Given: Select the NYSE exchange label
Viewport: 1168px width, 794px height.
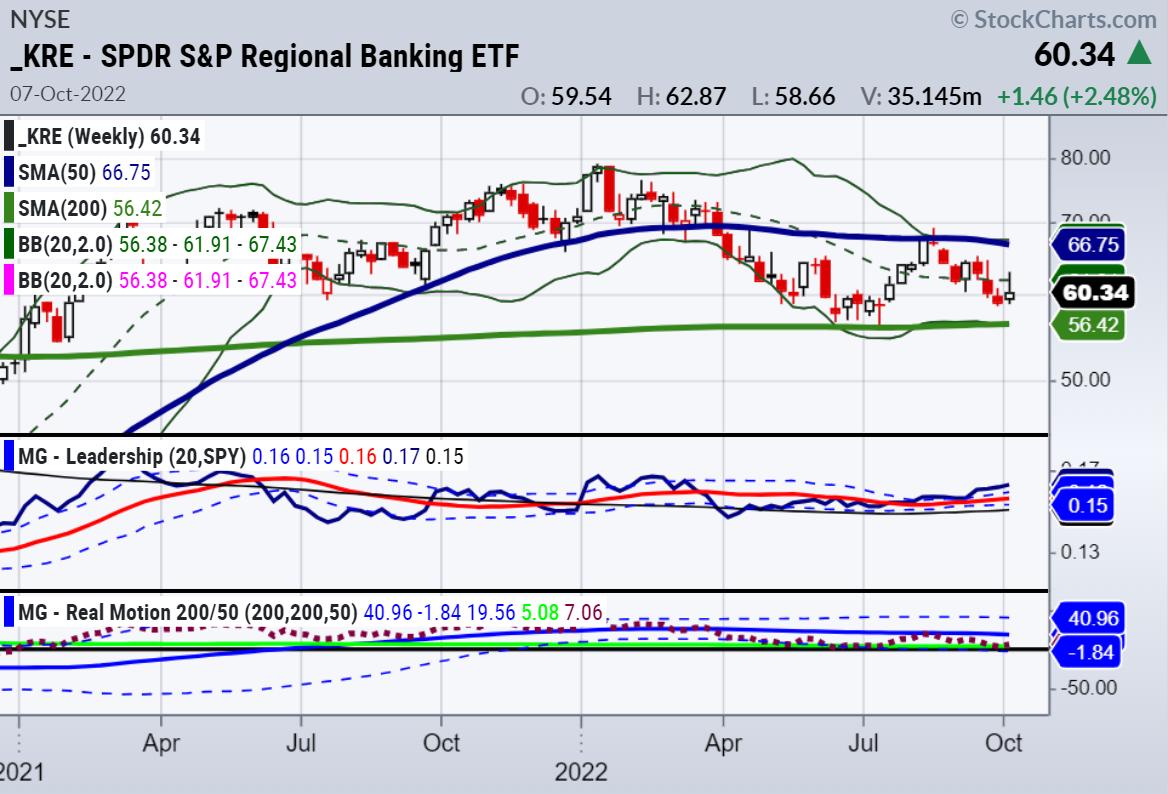Looking at the screenshot, I should 39,18.
